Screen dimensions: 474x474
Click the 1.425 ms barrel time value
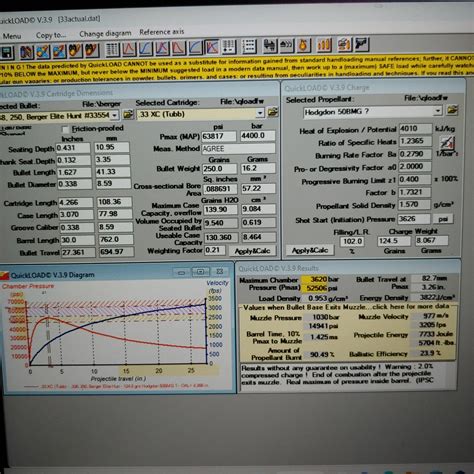coord(323,337)
